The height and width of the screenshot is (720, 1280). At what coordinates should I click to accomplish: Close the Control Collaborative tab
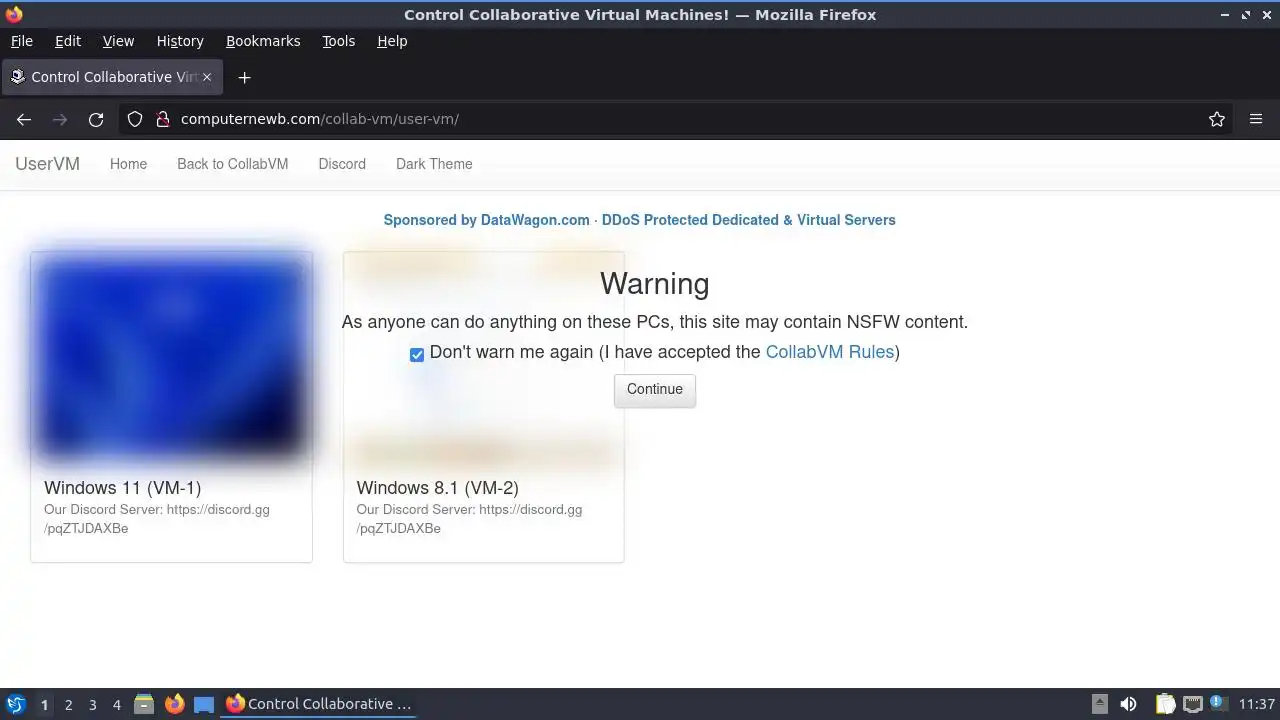207,77
